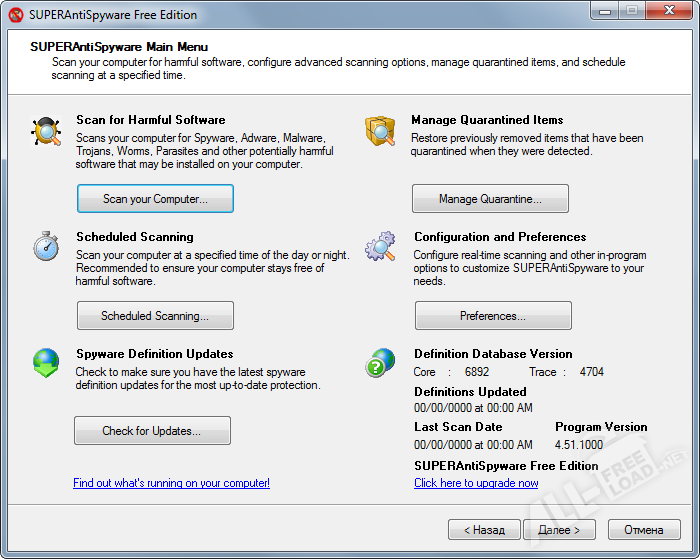
Task: Go back with the Назад button
Action: point(484,529)
